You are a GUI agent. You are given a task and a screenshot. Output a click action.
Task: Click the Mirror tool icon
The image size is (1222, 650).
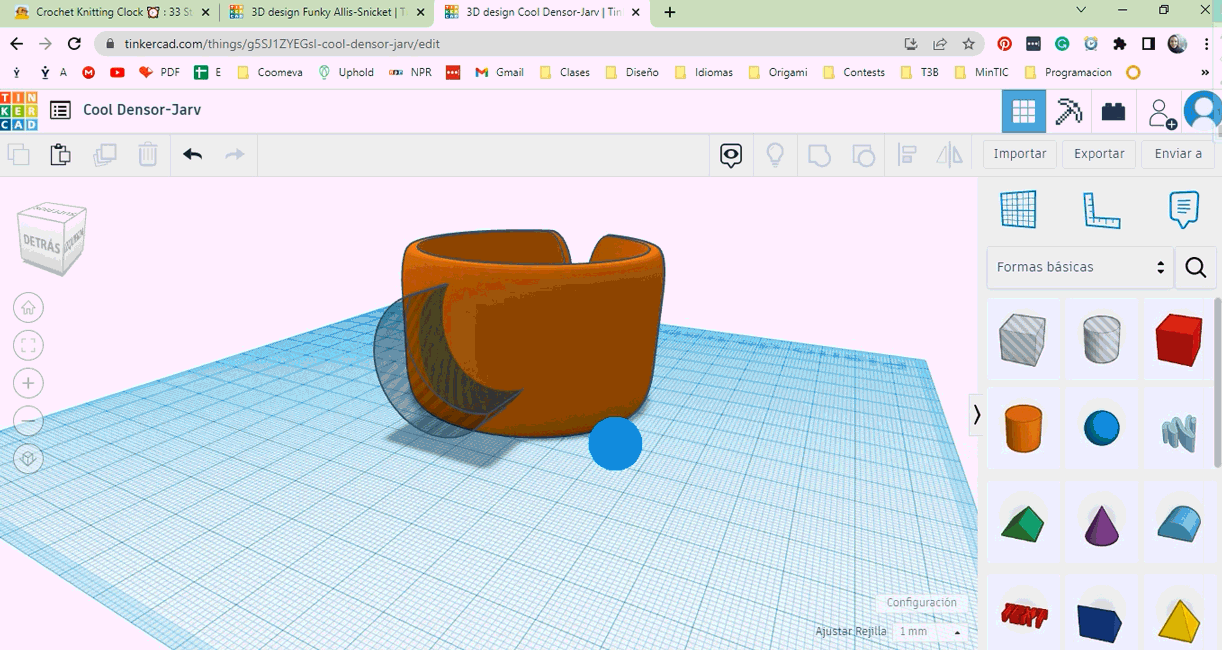point(949,154)
